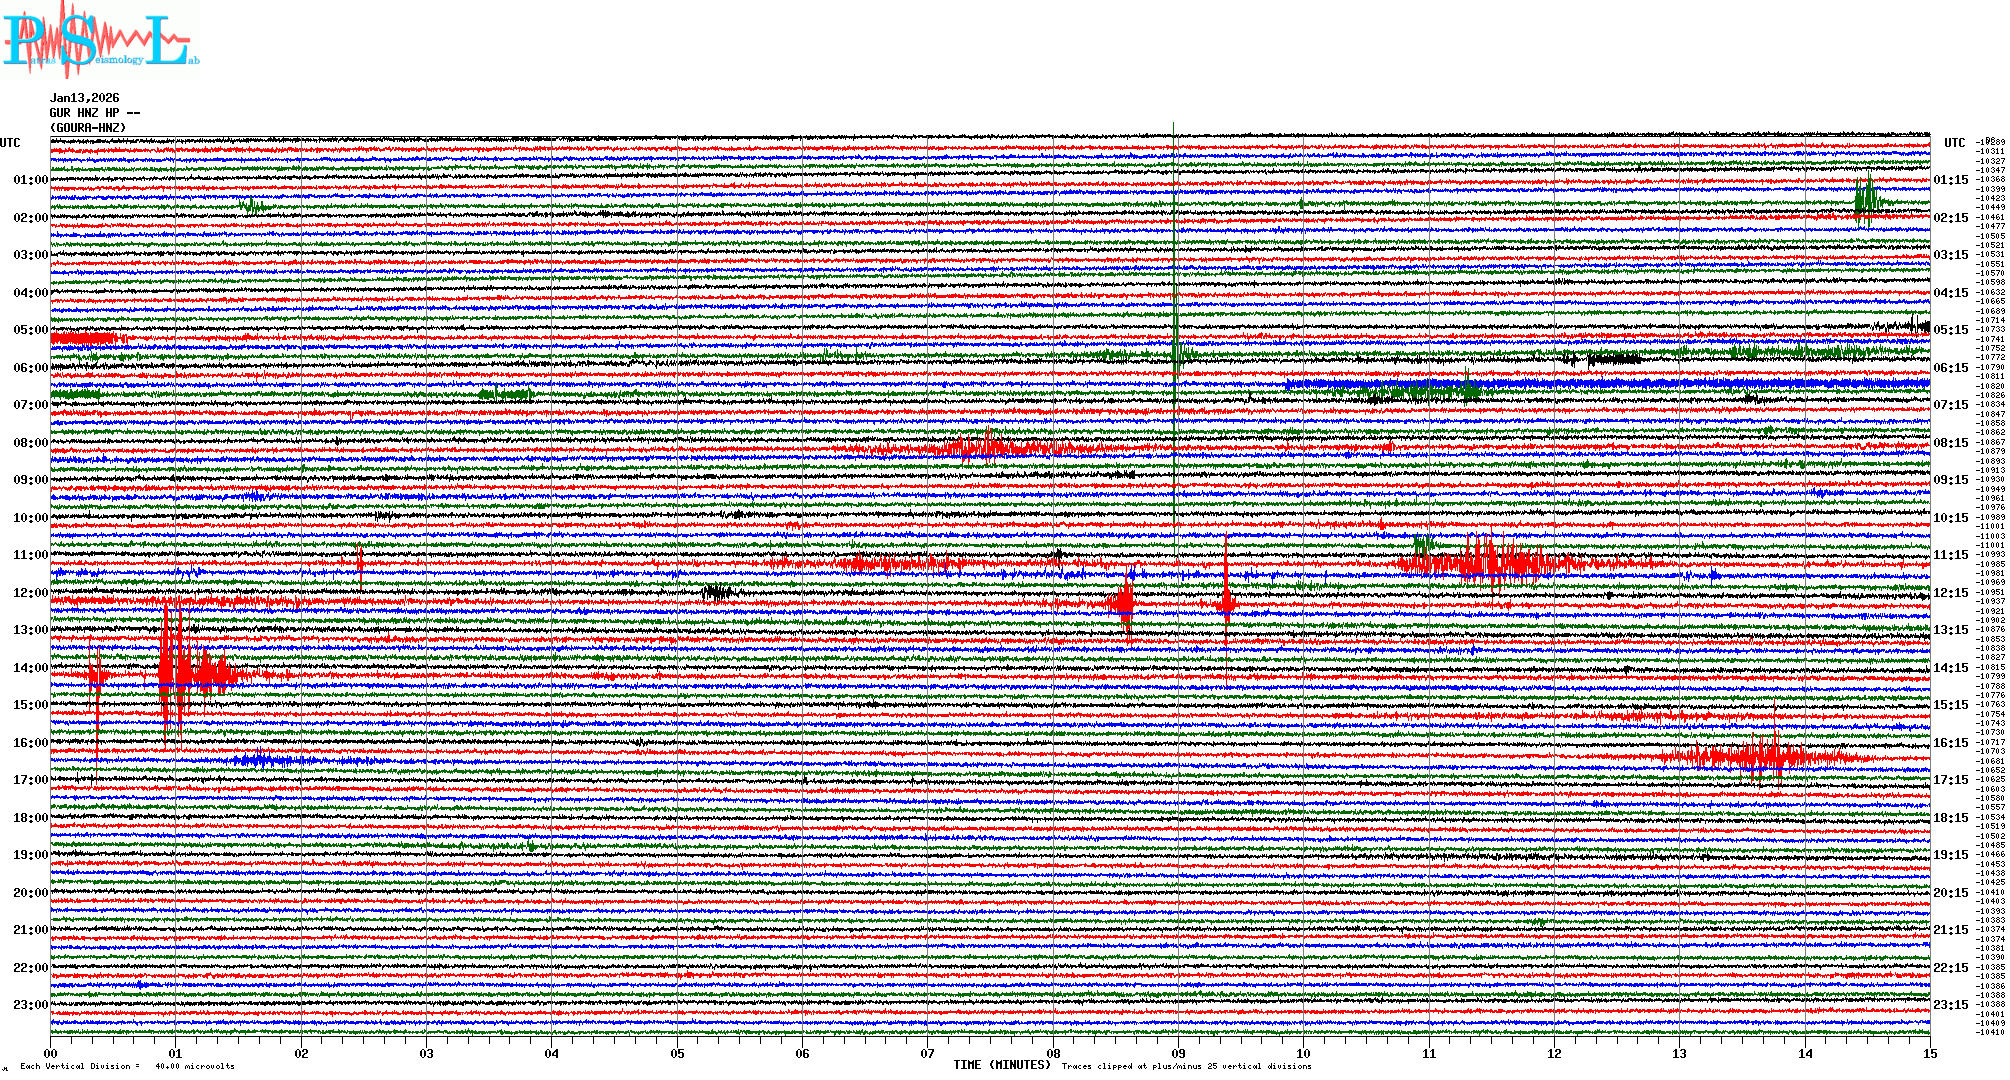Click the Traces clipped footer note
Viewport: 2010px width, 1080px height.
tap(1186, 1066)
